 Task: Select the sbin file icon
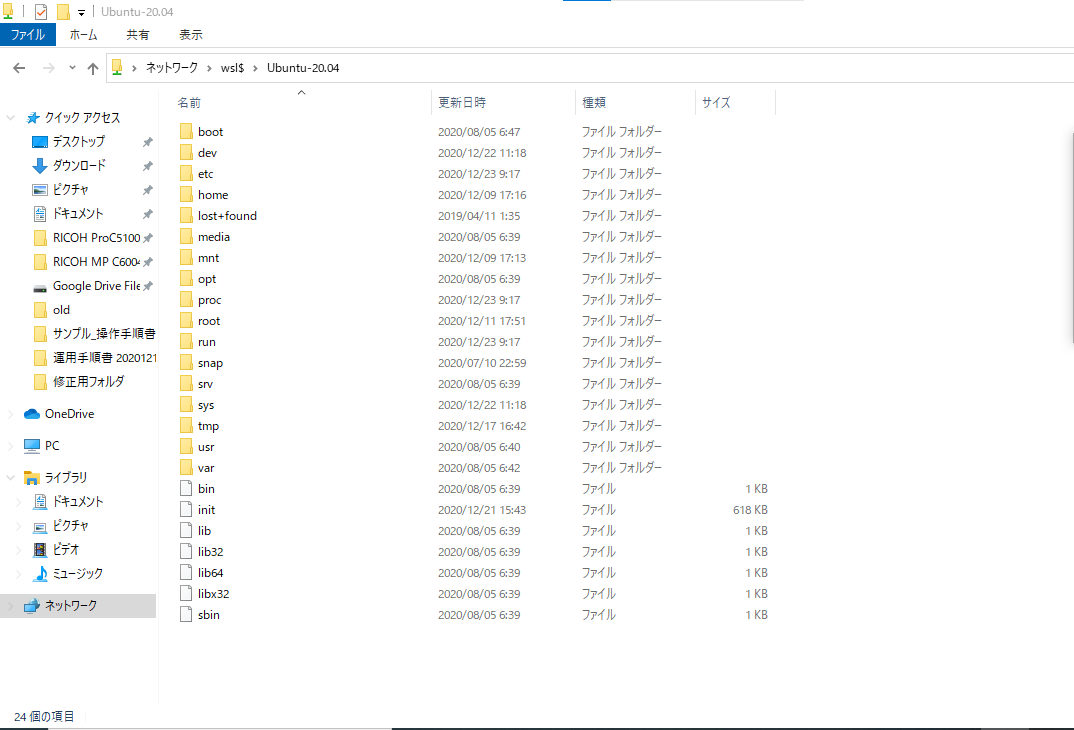tap(186, 615)
